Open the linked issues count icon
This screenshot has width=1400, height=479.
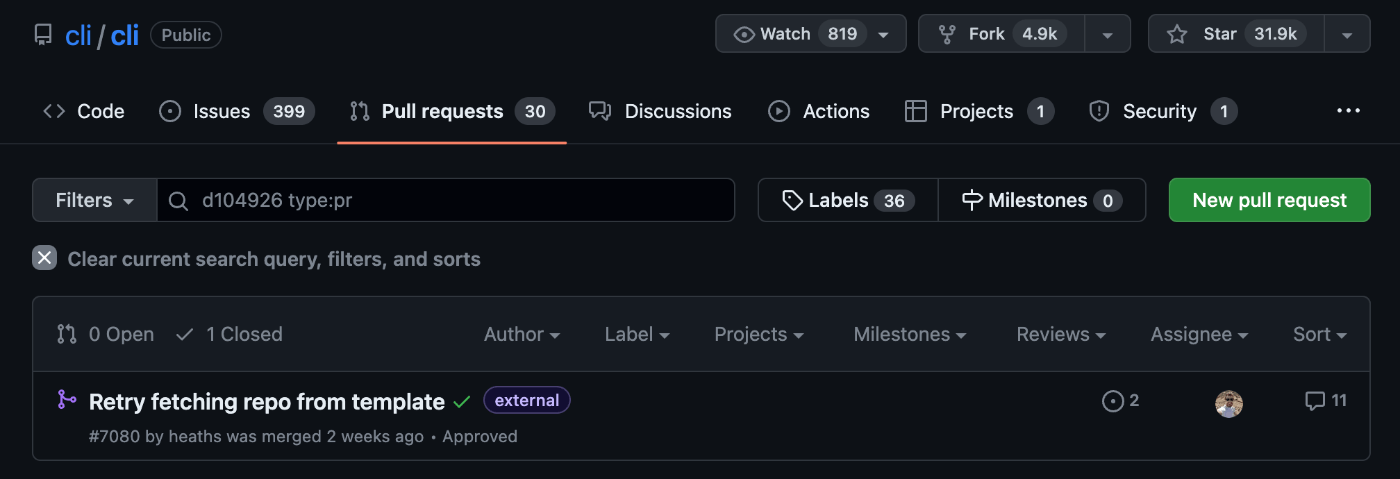point(1112,401)
